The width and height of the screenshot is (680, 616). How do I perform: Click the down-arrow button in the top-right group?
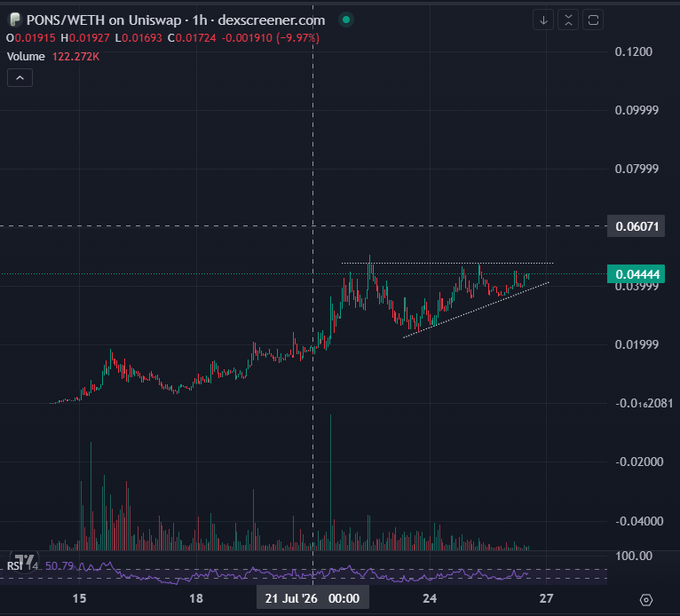543,20
